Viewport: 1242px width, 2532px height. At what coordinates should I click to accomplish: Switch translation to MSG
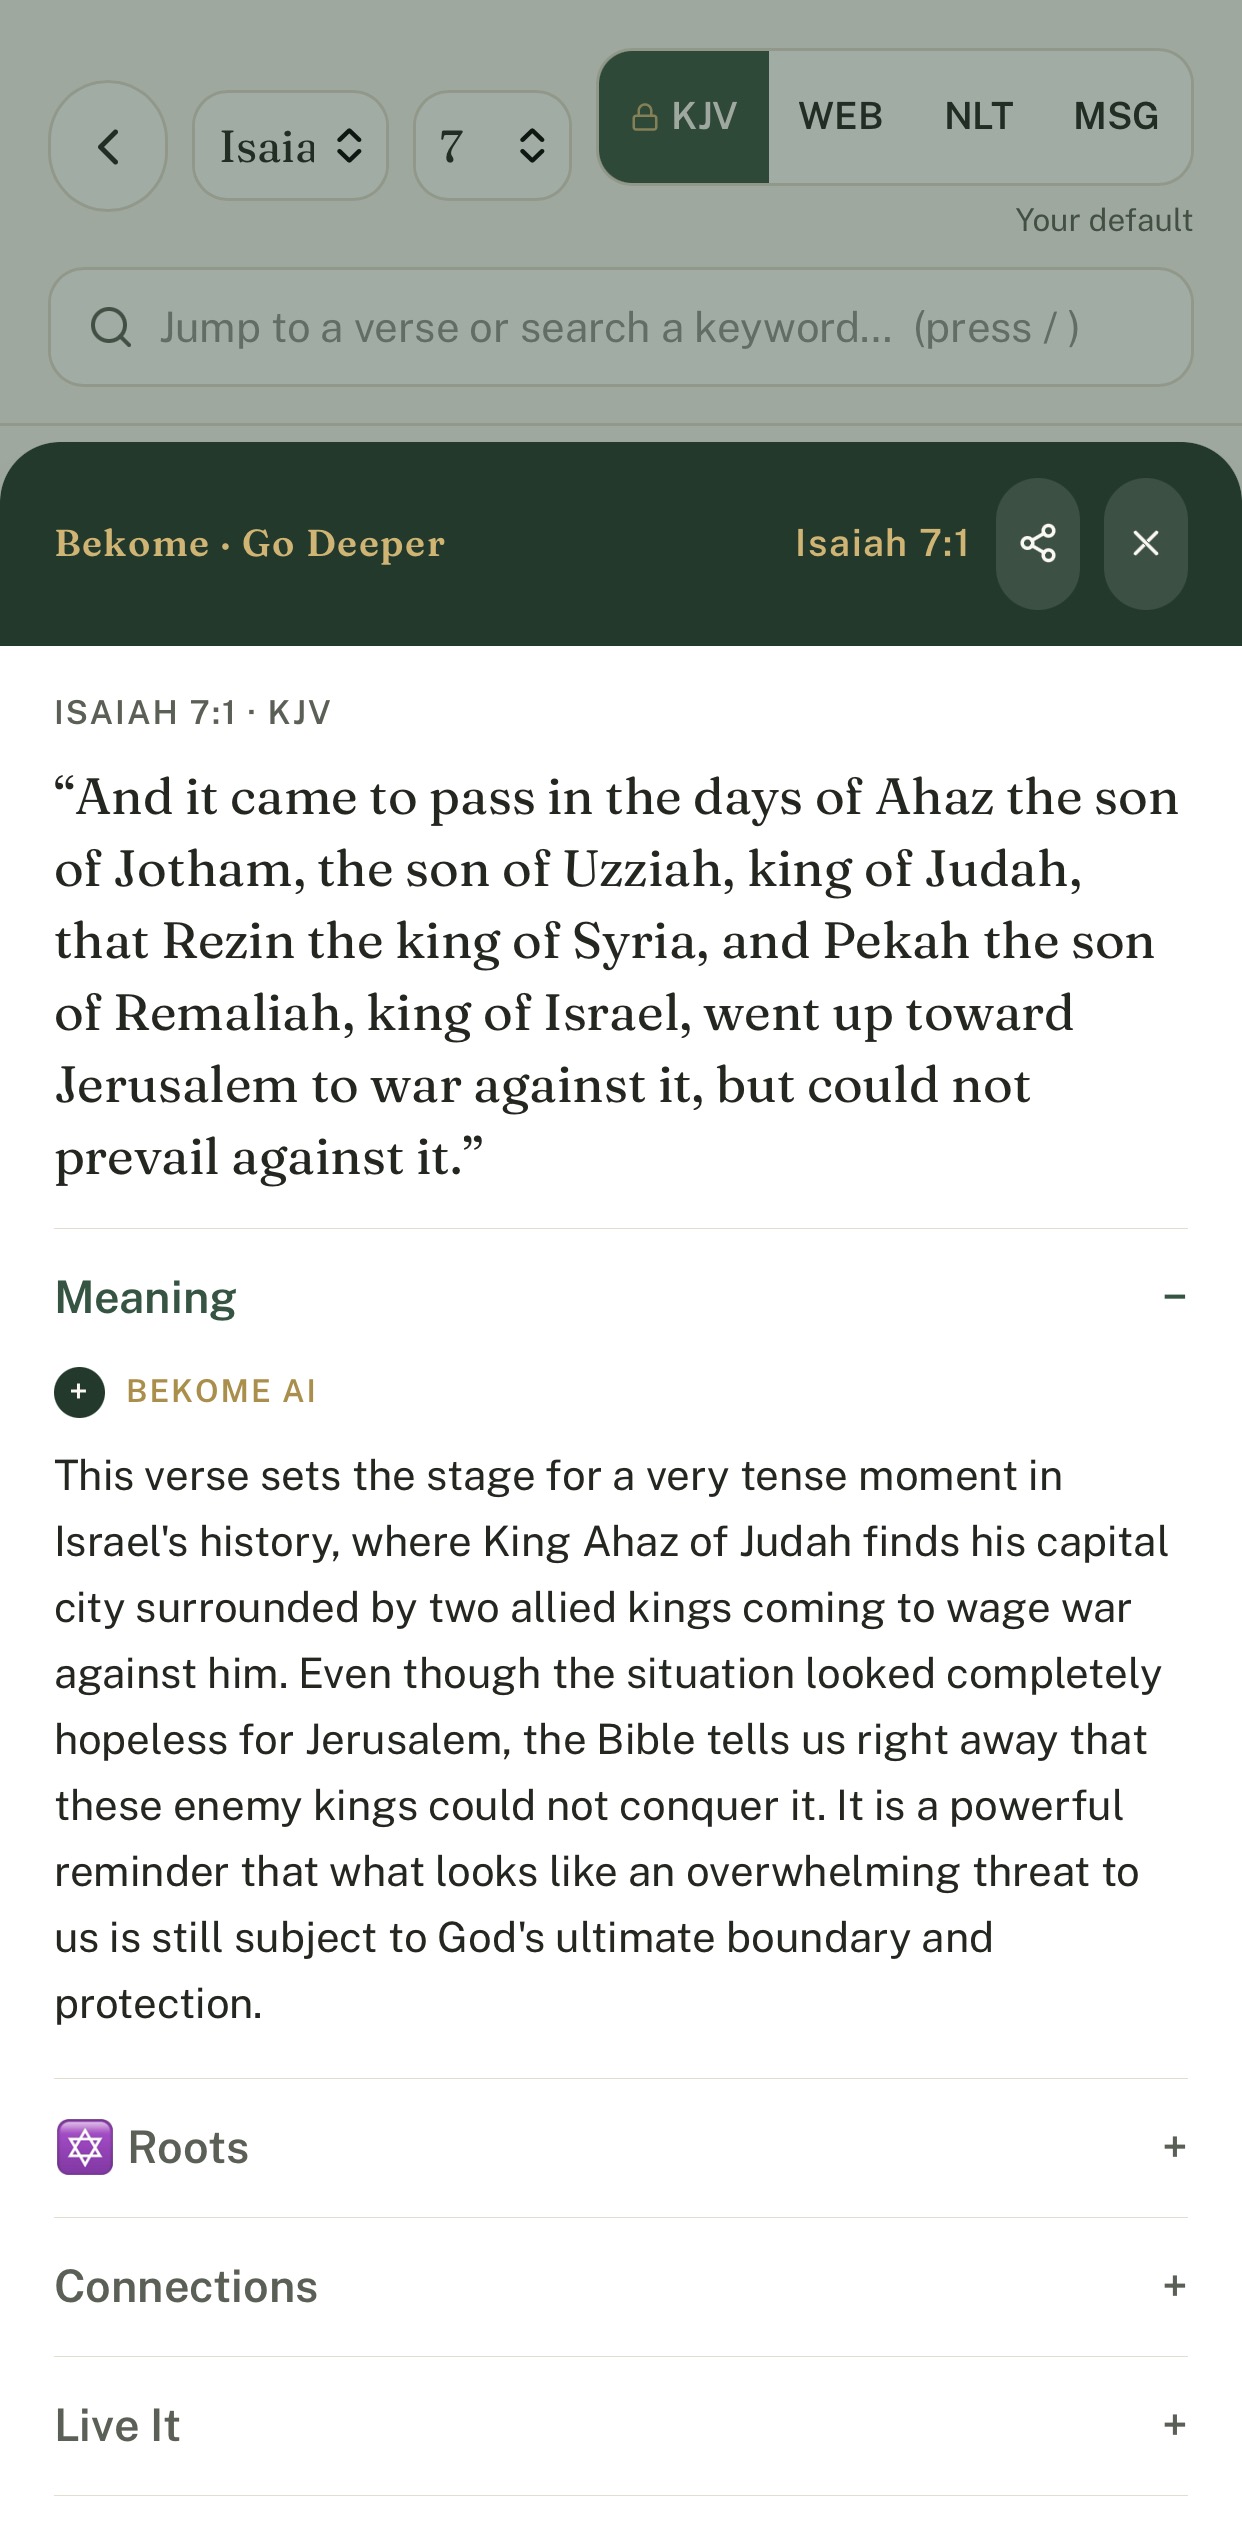pos(1116,117)
